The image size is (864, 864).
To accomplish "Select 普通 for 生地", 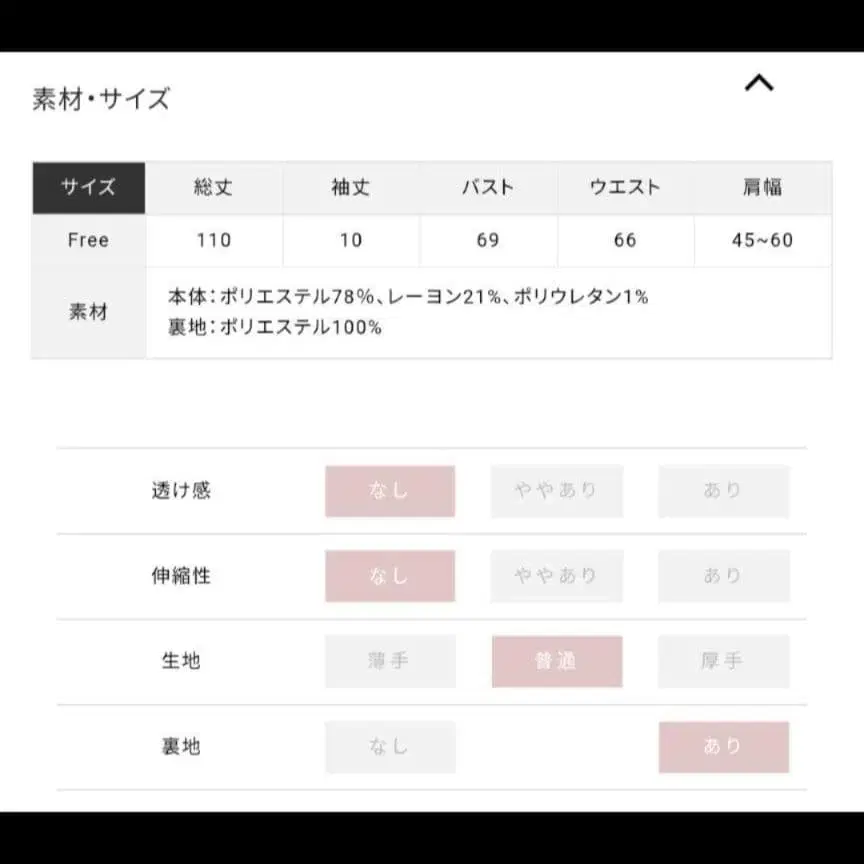I will coord(557,661).
